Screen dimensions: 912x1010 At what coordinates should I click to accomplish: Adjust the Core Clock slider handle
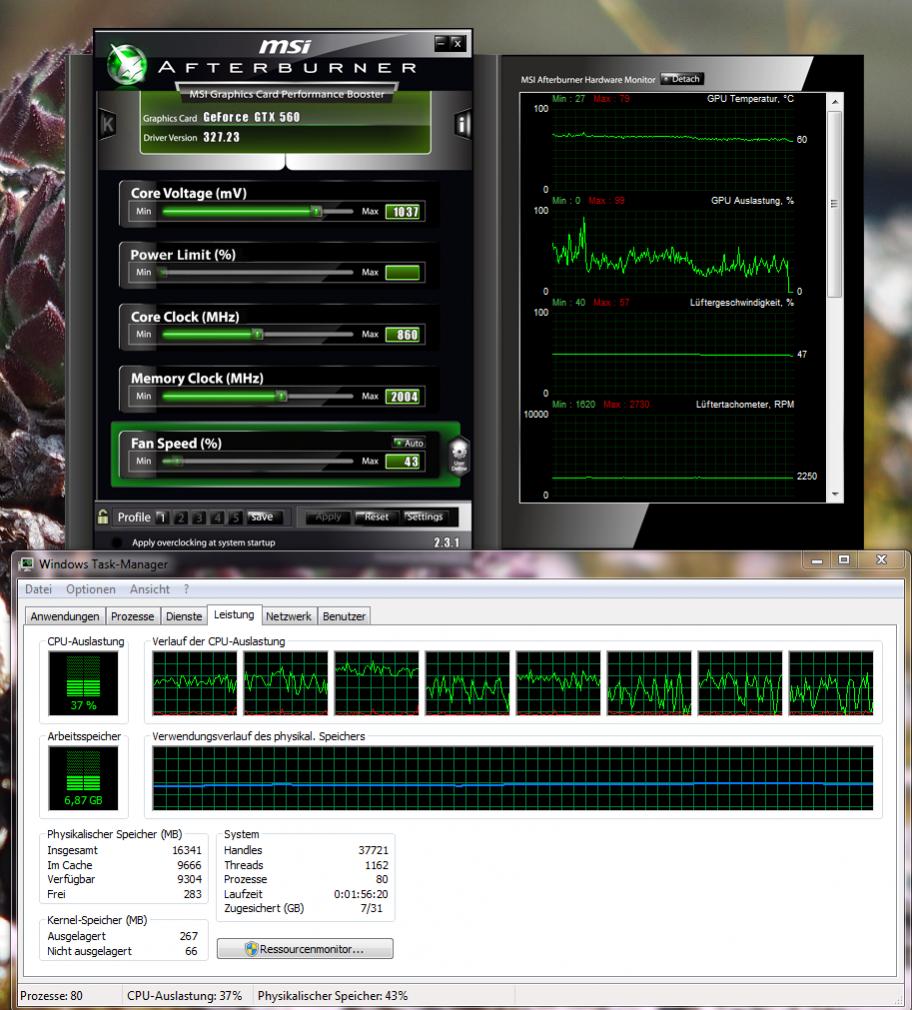pos(258,334)
